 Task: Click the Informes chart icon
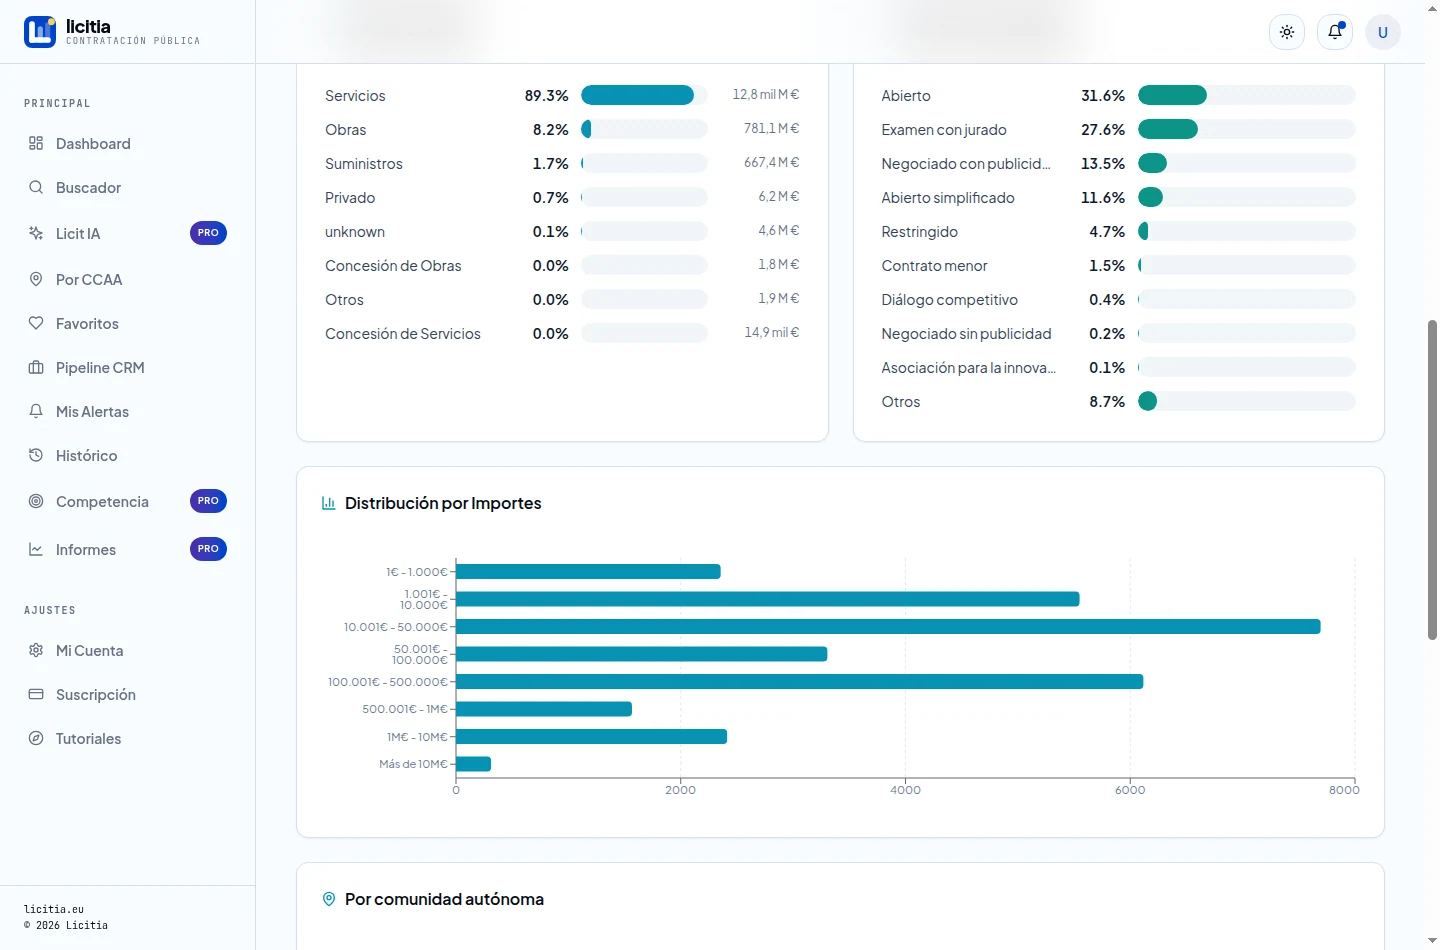pyautogui.click(x=36, y=549)
